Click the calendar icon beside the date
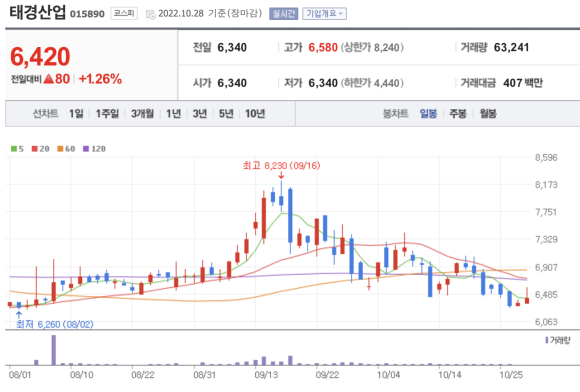 coord(151,14)
